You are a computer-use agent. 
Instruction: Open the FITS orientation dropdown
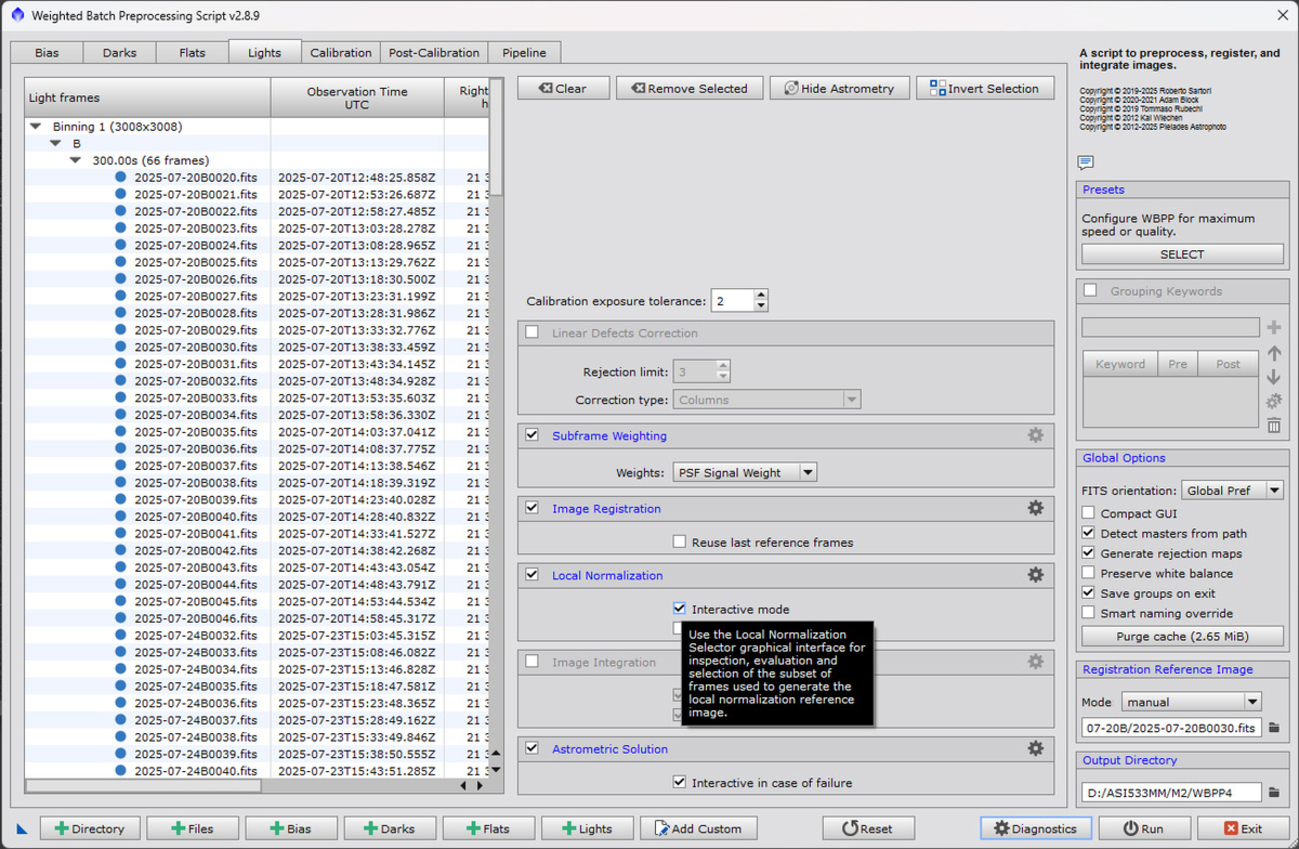1274,491
